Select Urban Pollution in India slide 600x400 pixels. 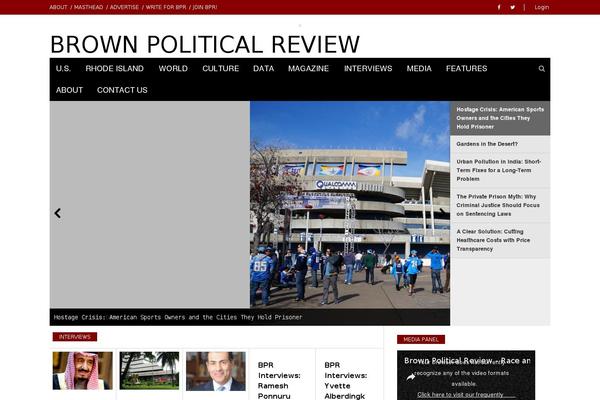[500, 170]
